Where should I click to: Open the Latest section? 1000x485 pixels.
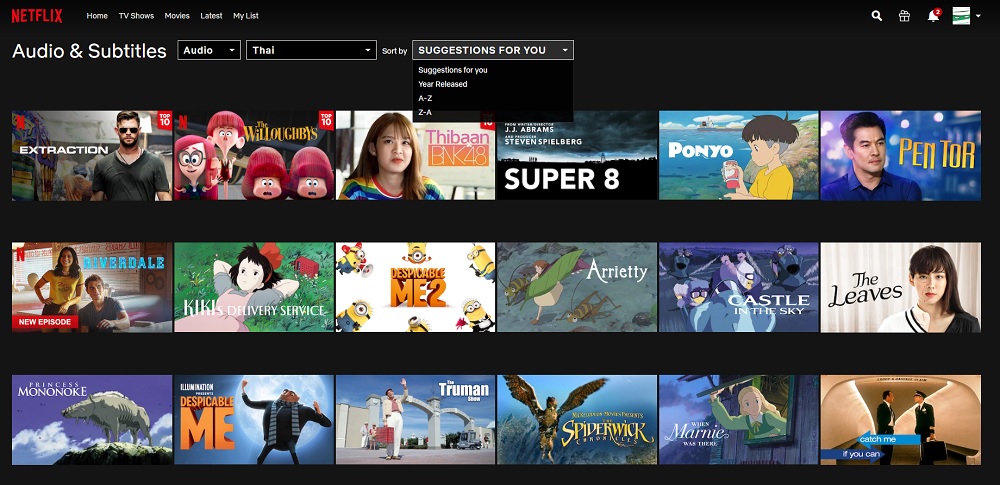(211, 16)
